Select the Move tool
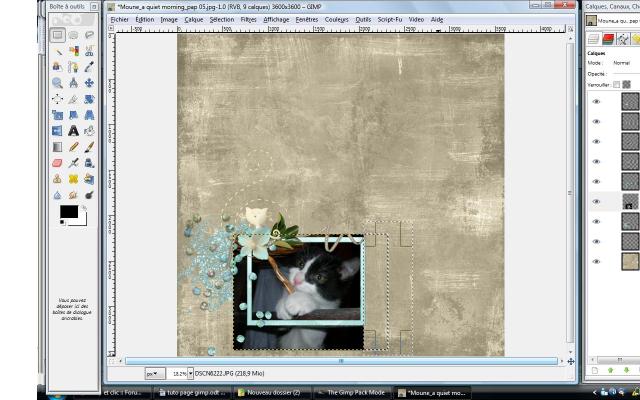This screenshot has width=640, height=400. (89, 83)
